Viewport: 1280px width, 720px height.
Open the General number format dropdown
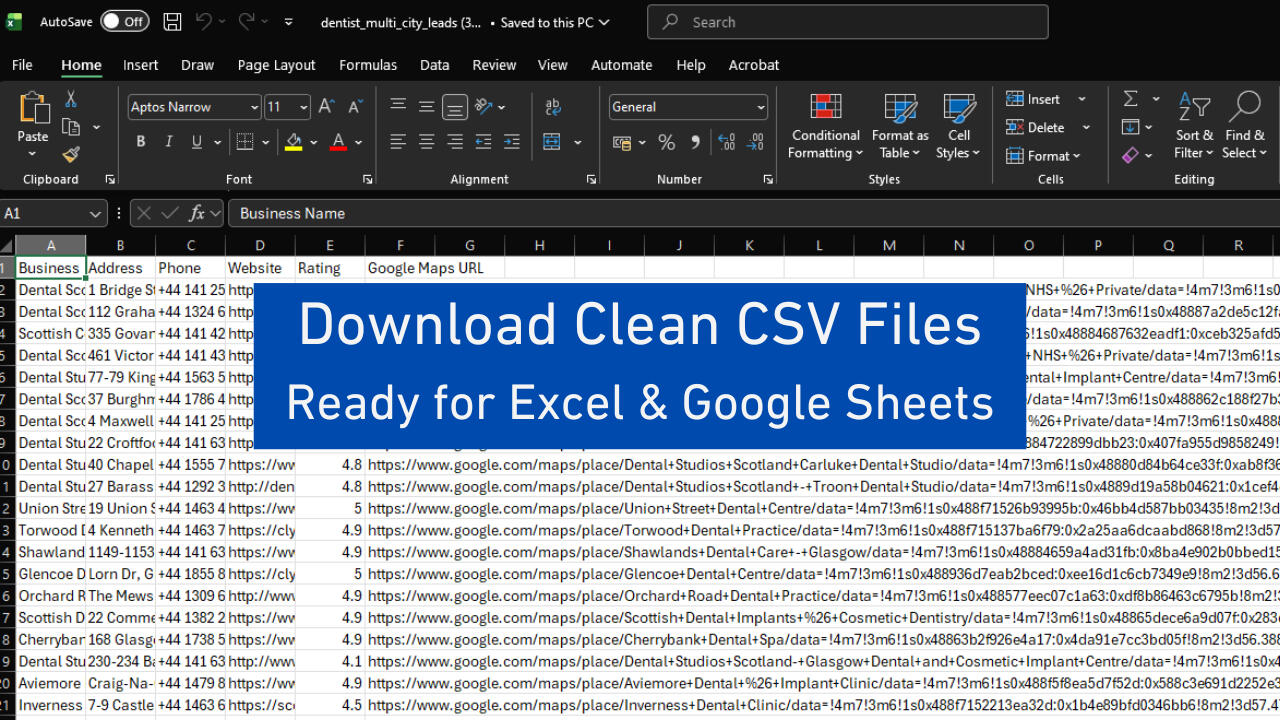pos(761,107)
